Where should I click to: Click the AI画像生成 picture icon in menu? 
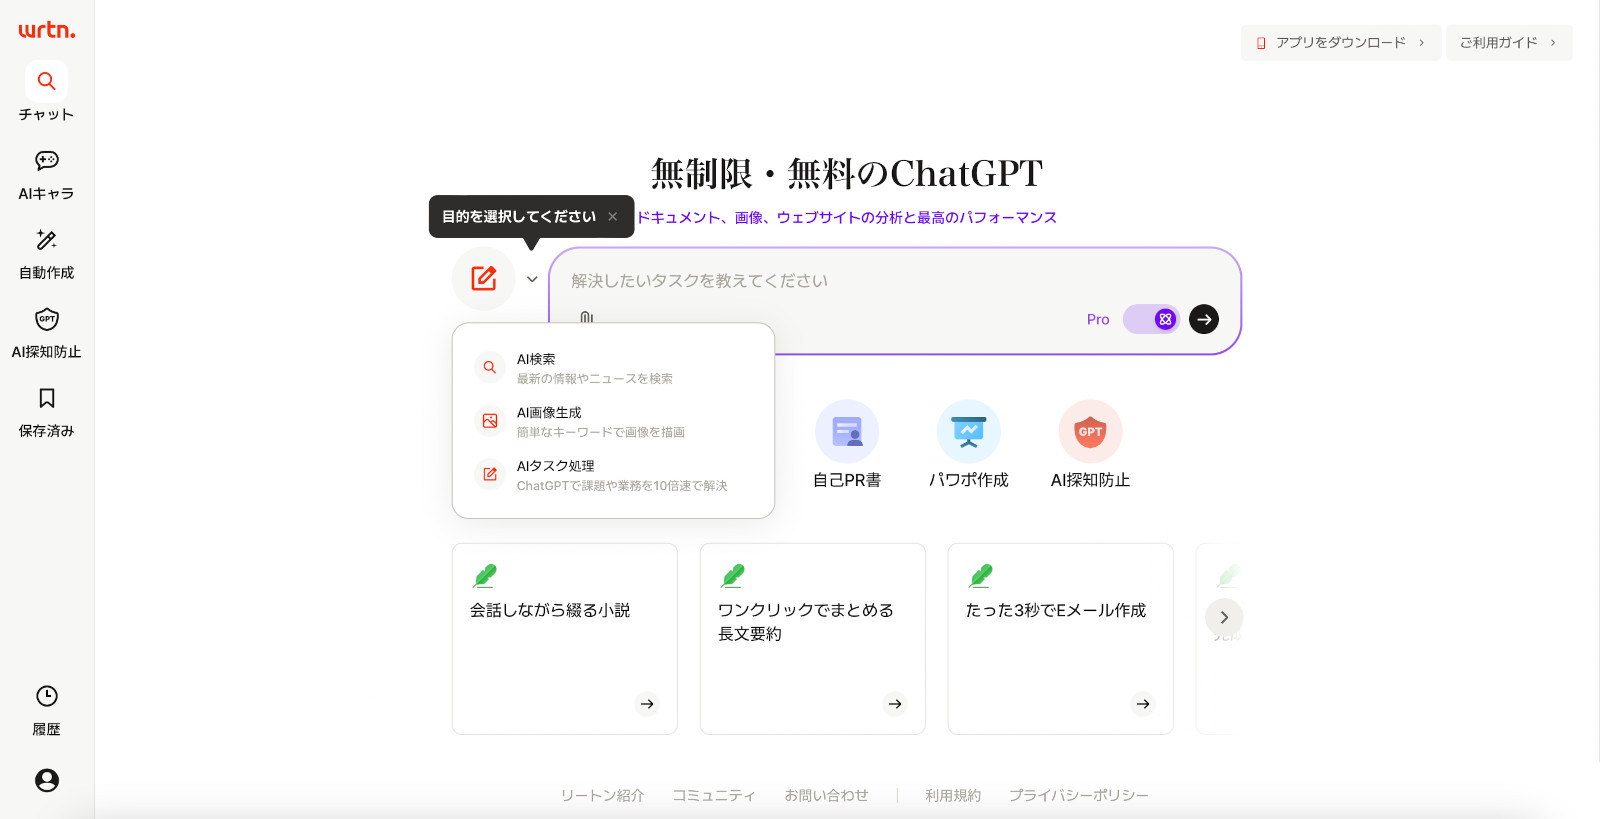coord(490,421)
